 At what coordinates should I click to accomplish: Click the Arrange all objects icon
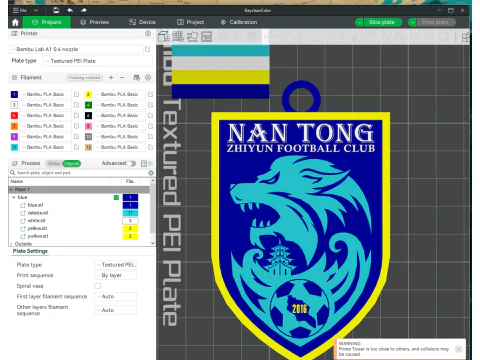(x=207, y=36)
